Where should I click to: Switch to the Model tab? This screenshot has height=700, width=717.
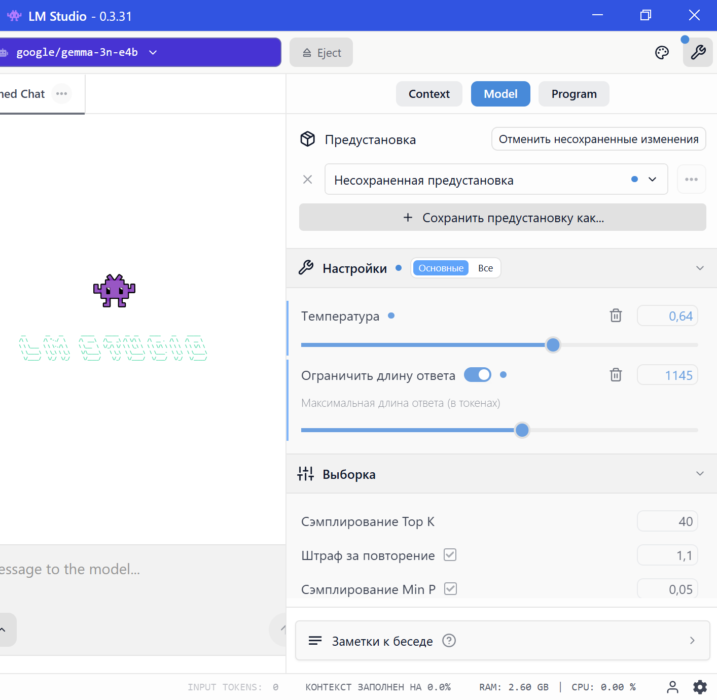tap(501, 94)
